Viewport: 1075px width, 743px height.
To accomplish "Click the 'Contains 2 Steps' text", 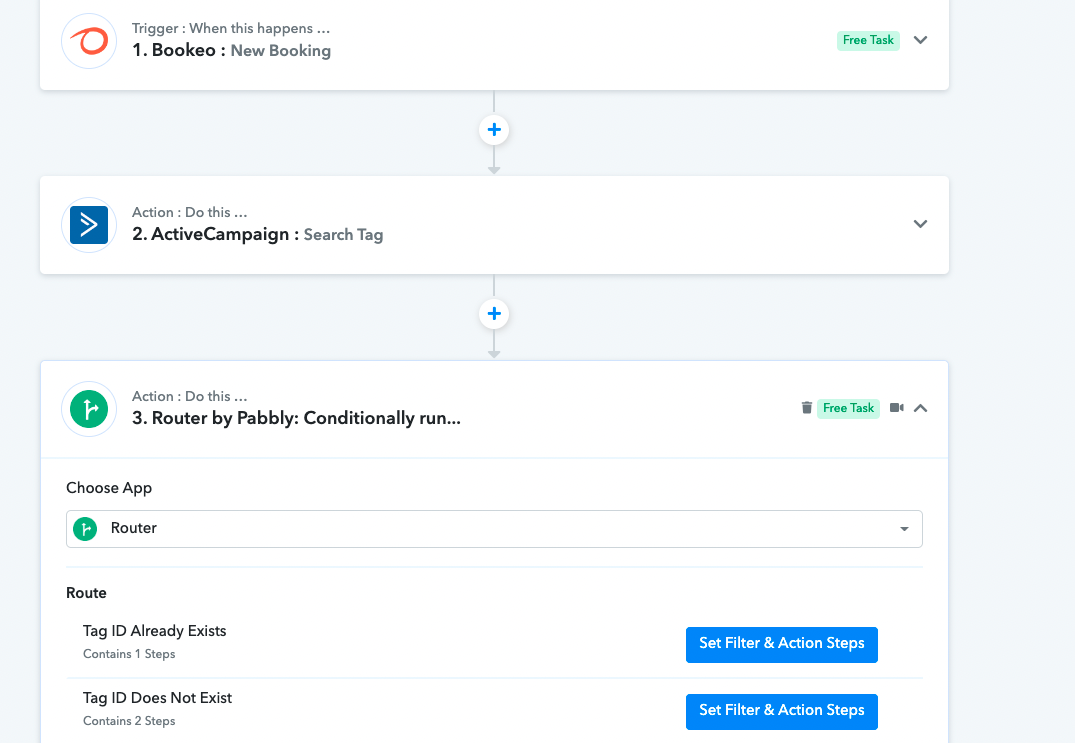I will click(x=129, y=721).
